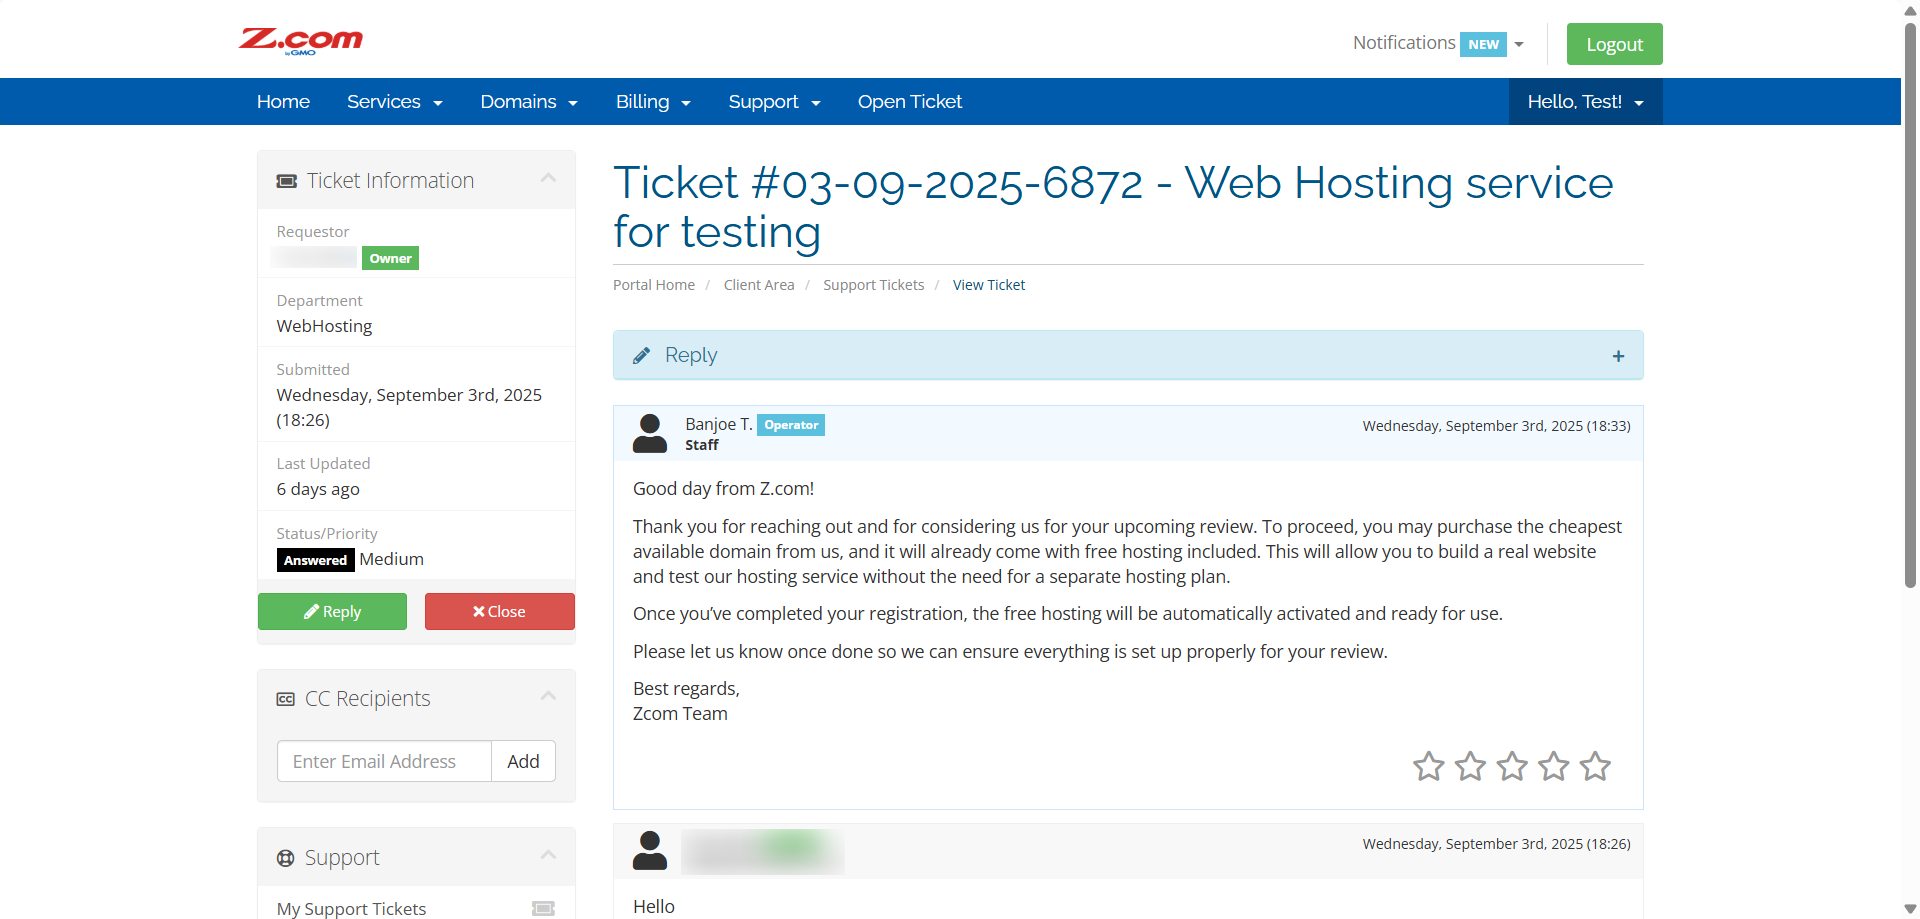Open My Support Tickets sidebar link
The width and height of the screenshot is (1920, 919).
[352, 908]
